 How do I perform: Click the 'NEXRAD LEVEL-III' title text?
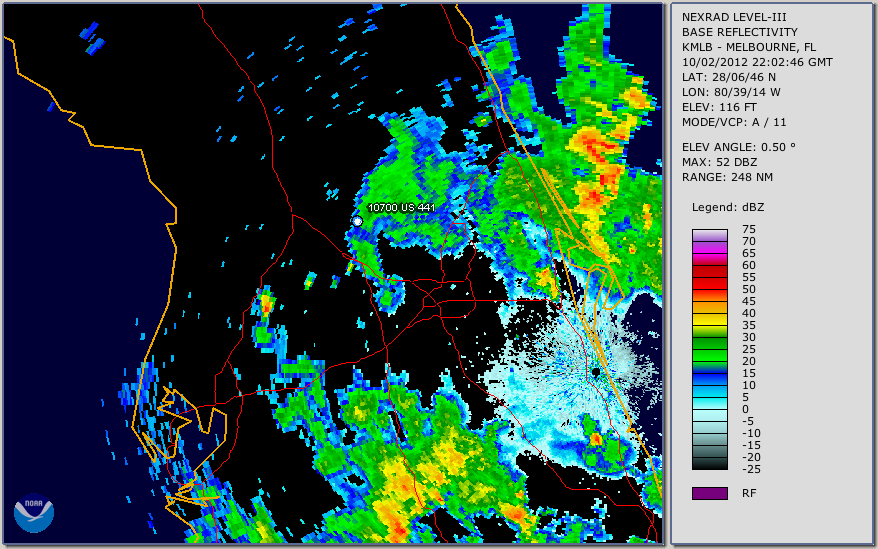coord(734,17)
